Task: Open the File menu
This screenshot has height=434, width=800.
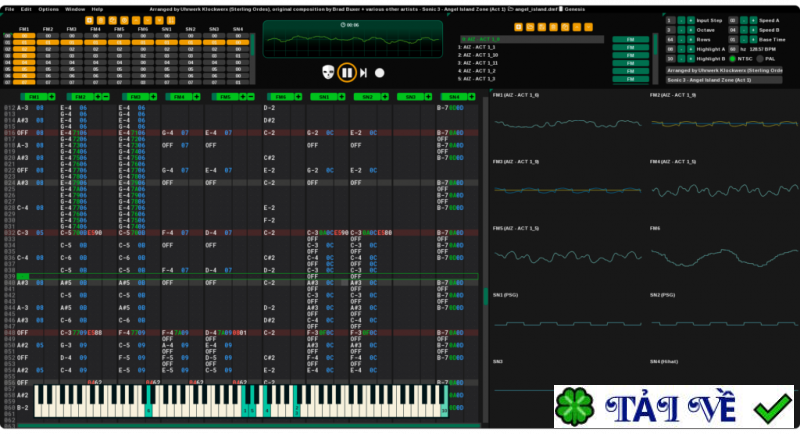Action: 10,8
